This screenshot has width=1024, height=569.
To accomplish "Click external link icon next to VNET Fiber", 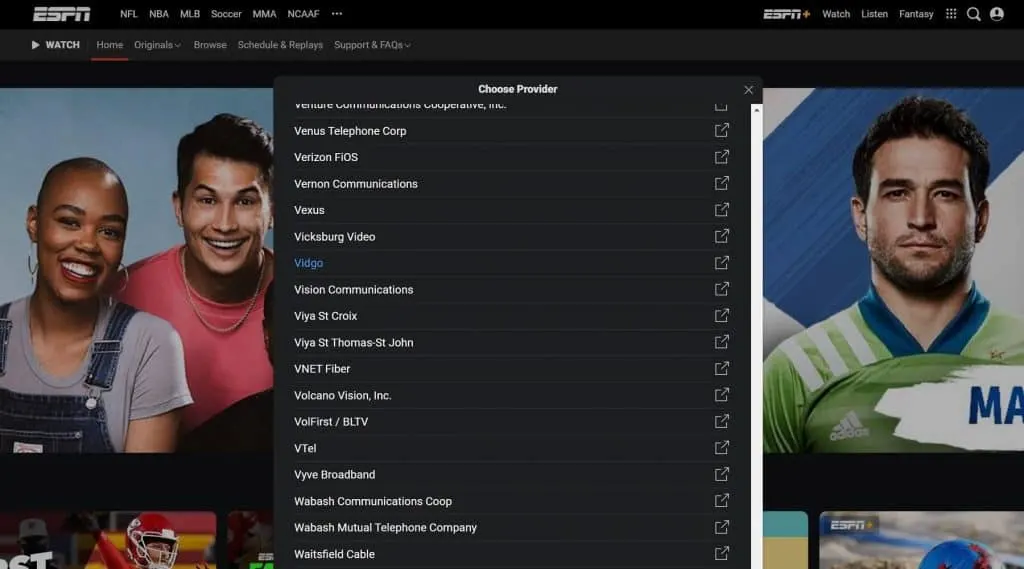I will (x=721, y=368).
